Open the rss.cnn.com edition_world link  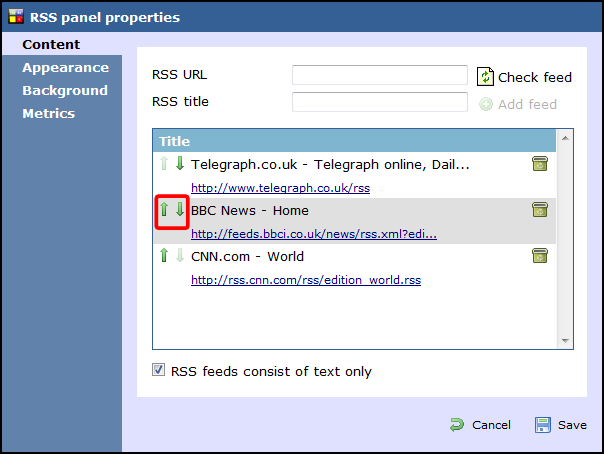tap(306, 280)
